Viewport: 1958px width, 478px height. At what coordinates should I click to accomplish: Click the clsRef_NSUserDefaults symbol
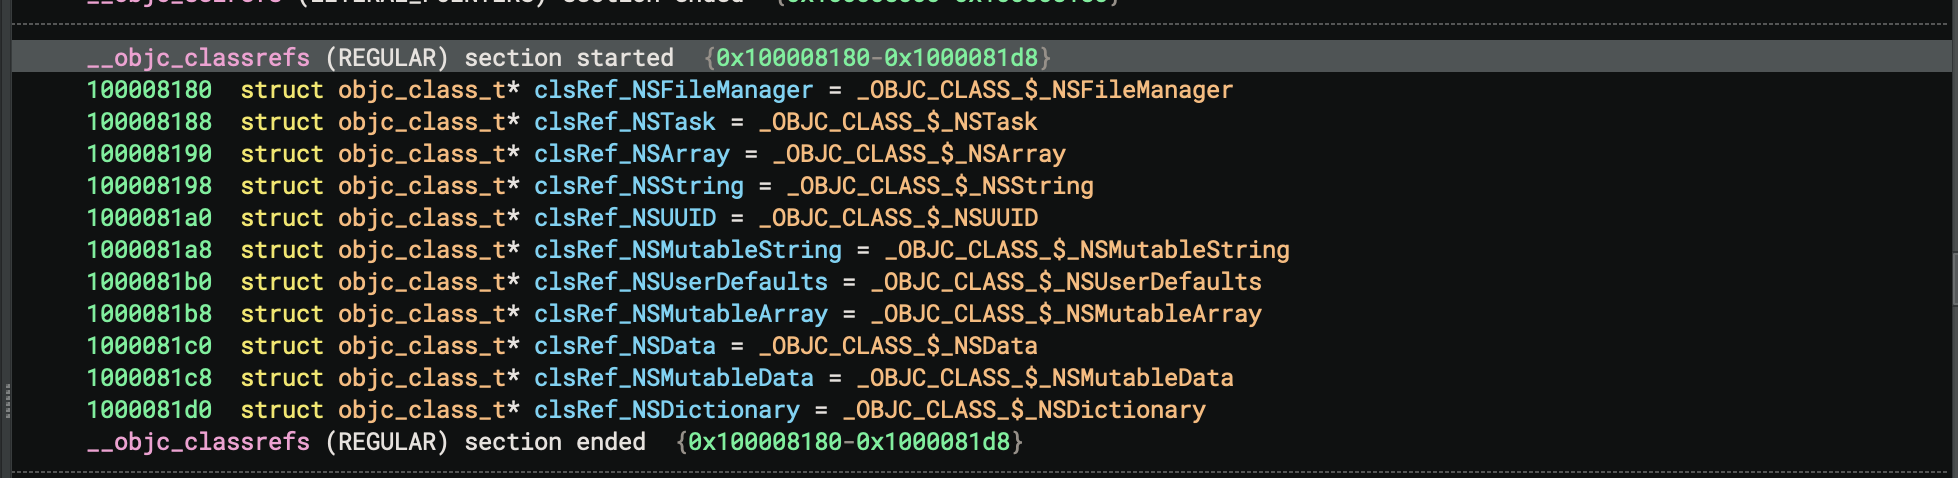click(x=681, y=282)
